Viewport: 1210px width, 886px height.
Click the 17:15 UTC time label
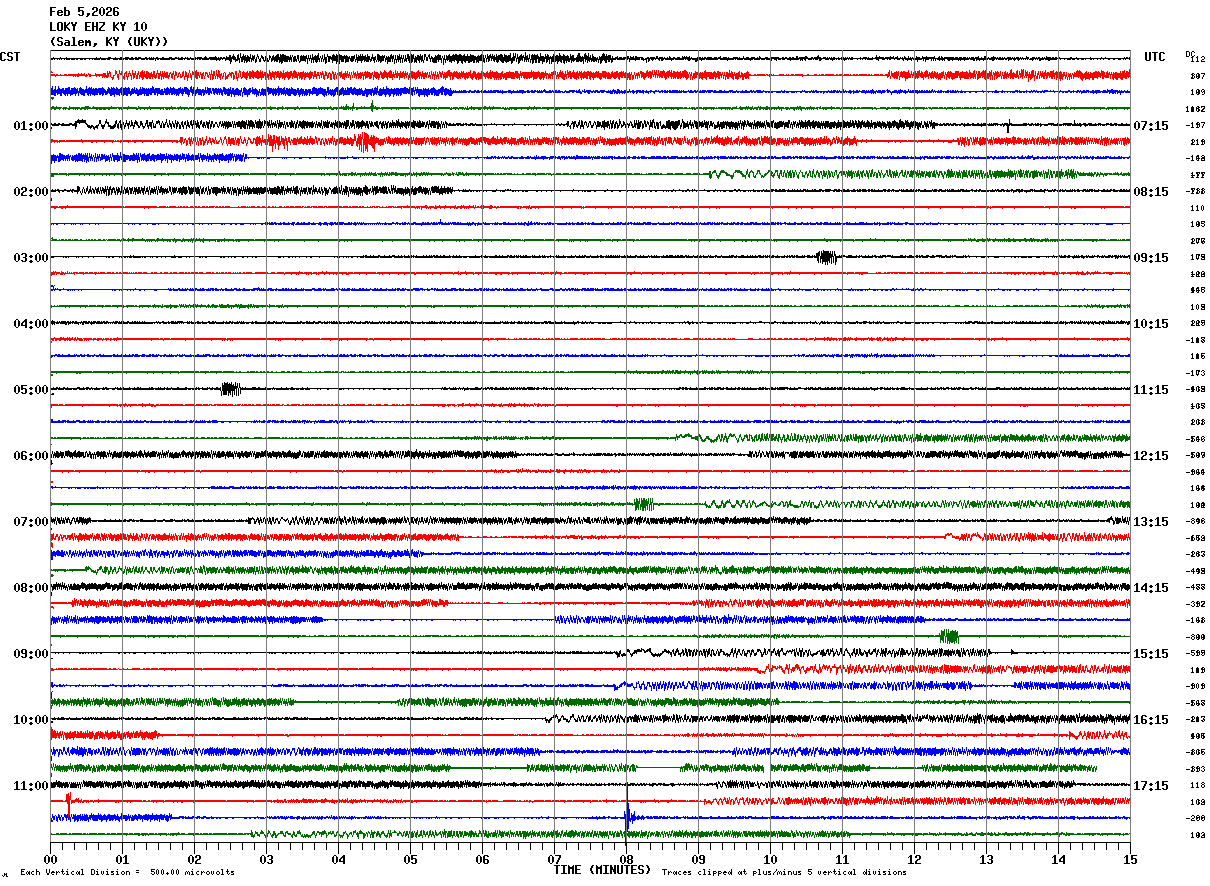click(1151, 786)
